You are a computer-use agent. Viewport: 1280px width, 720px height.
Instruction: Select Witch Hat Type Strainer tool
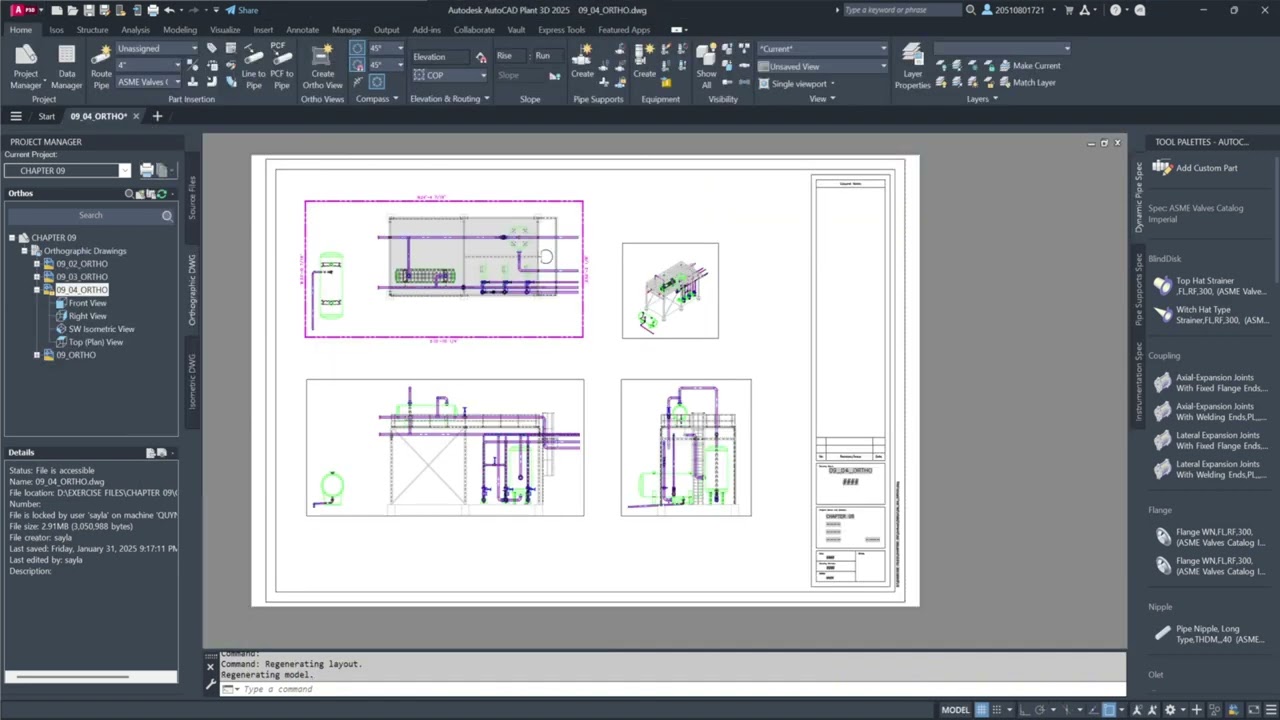(1211, 315)
